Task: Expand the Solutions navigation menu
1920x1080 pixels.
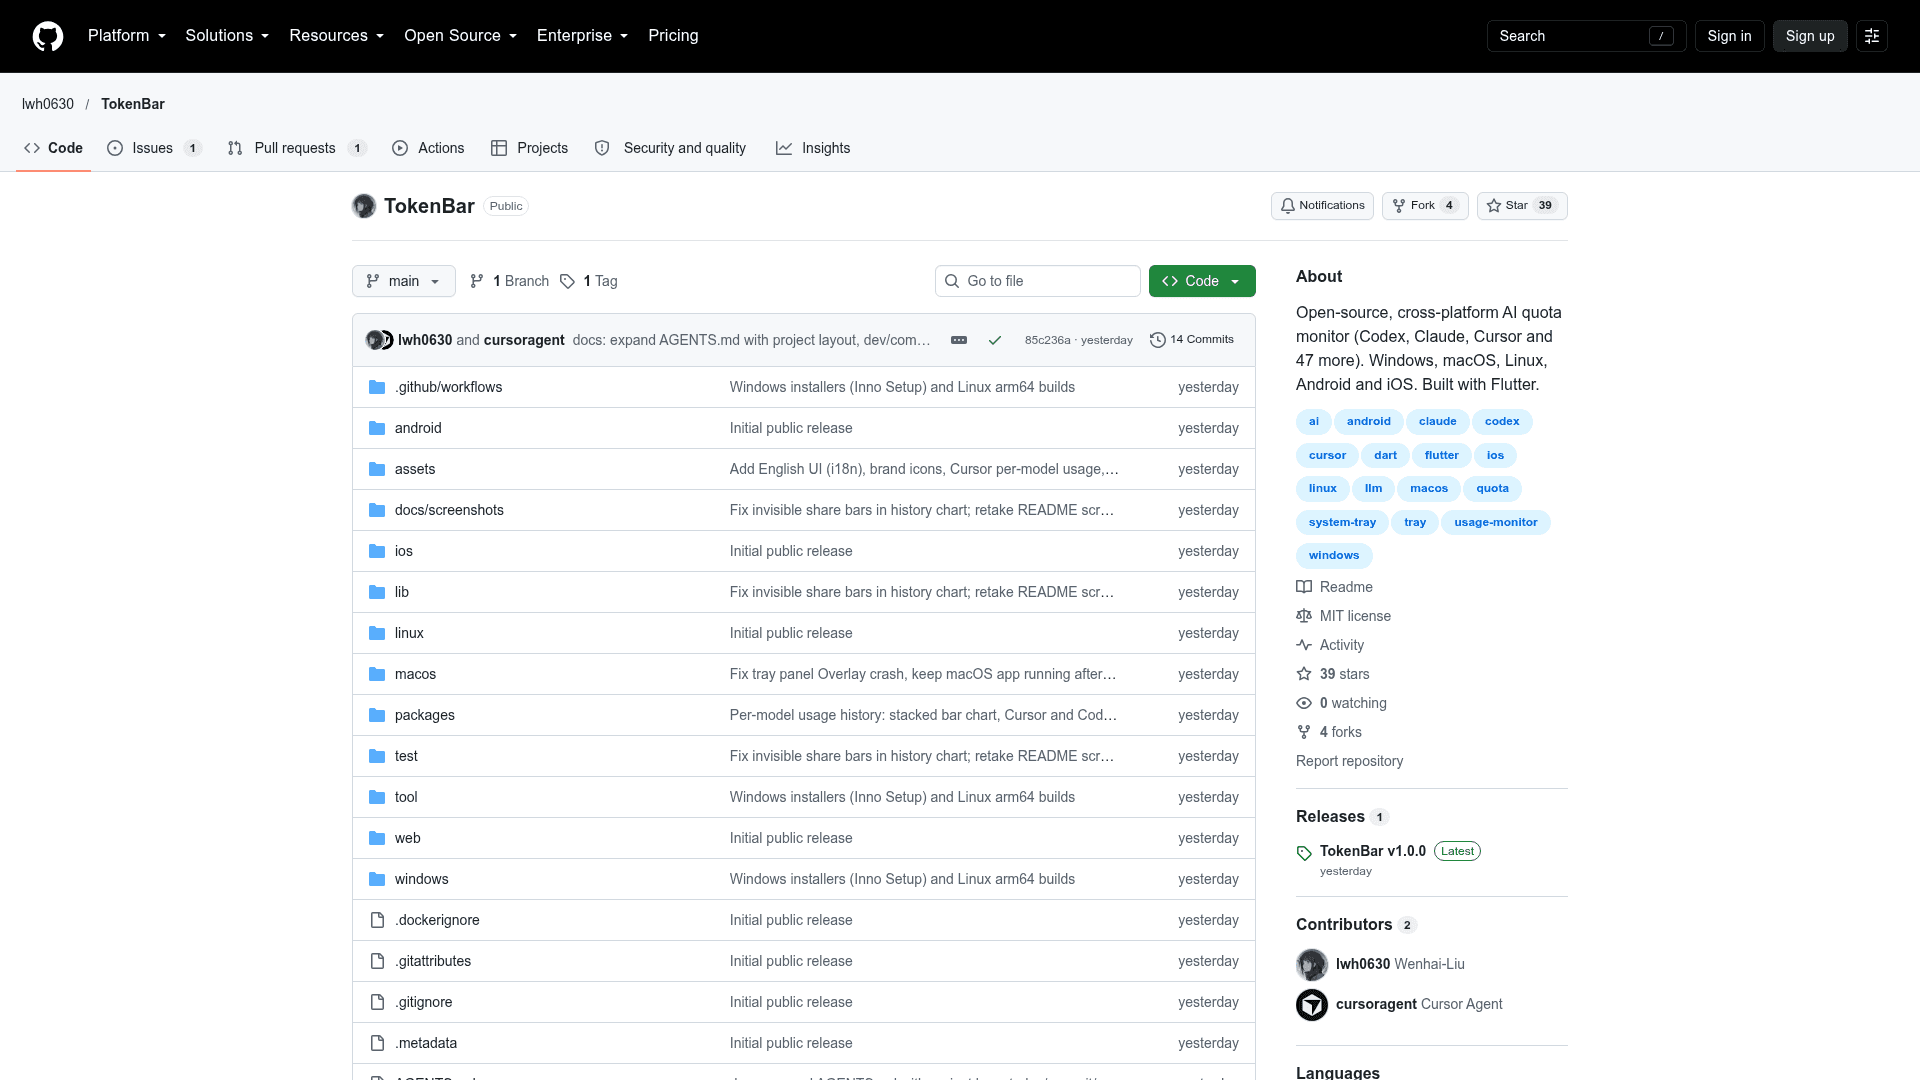Action: point(227,36)
